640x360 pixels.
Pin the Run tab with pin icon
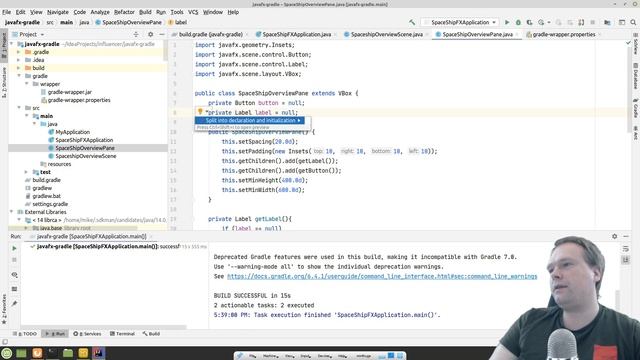[x=14, y=303]
